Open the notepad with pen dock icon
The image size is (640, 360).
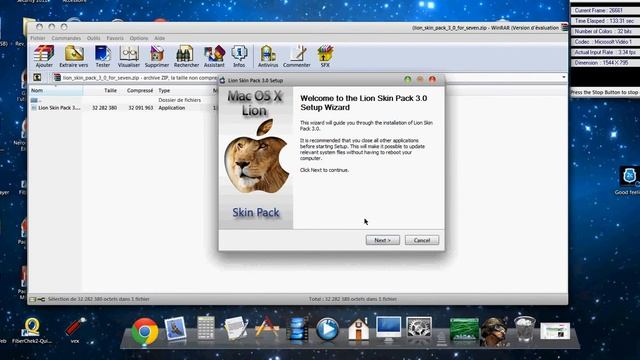236,328
